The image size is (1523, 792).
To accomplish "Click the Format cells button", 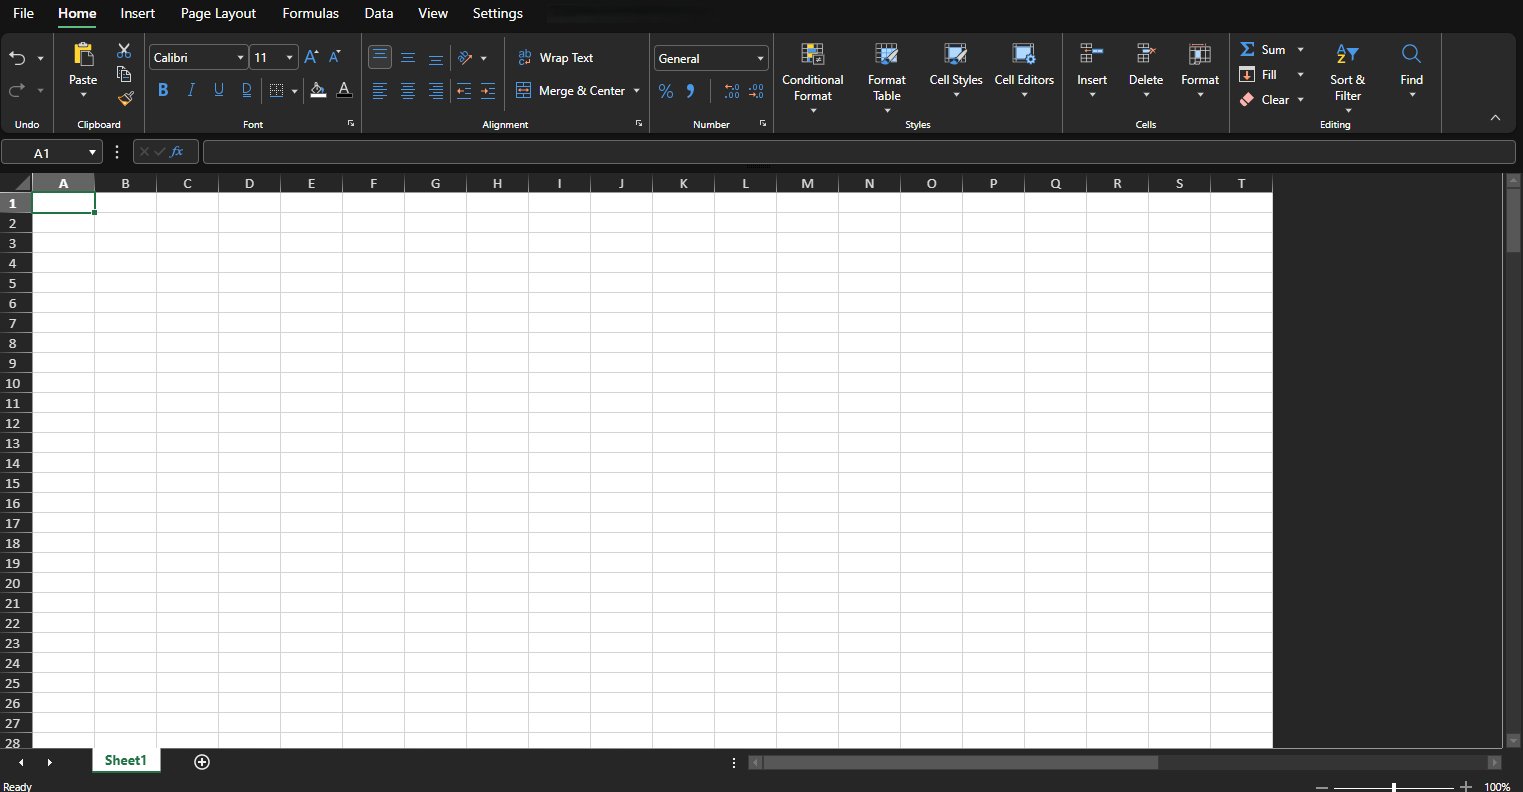I will [x=1200, y=71].
